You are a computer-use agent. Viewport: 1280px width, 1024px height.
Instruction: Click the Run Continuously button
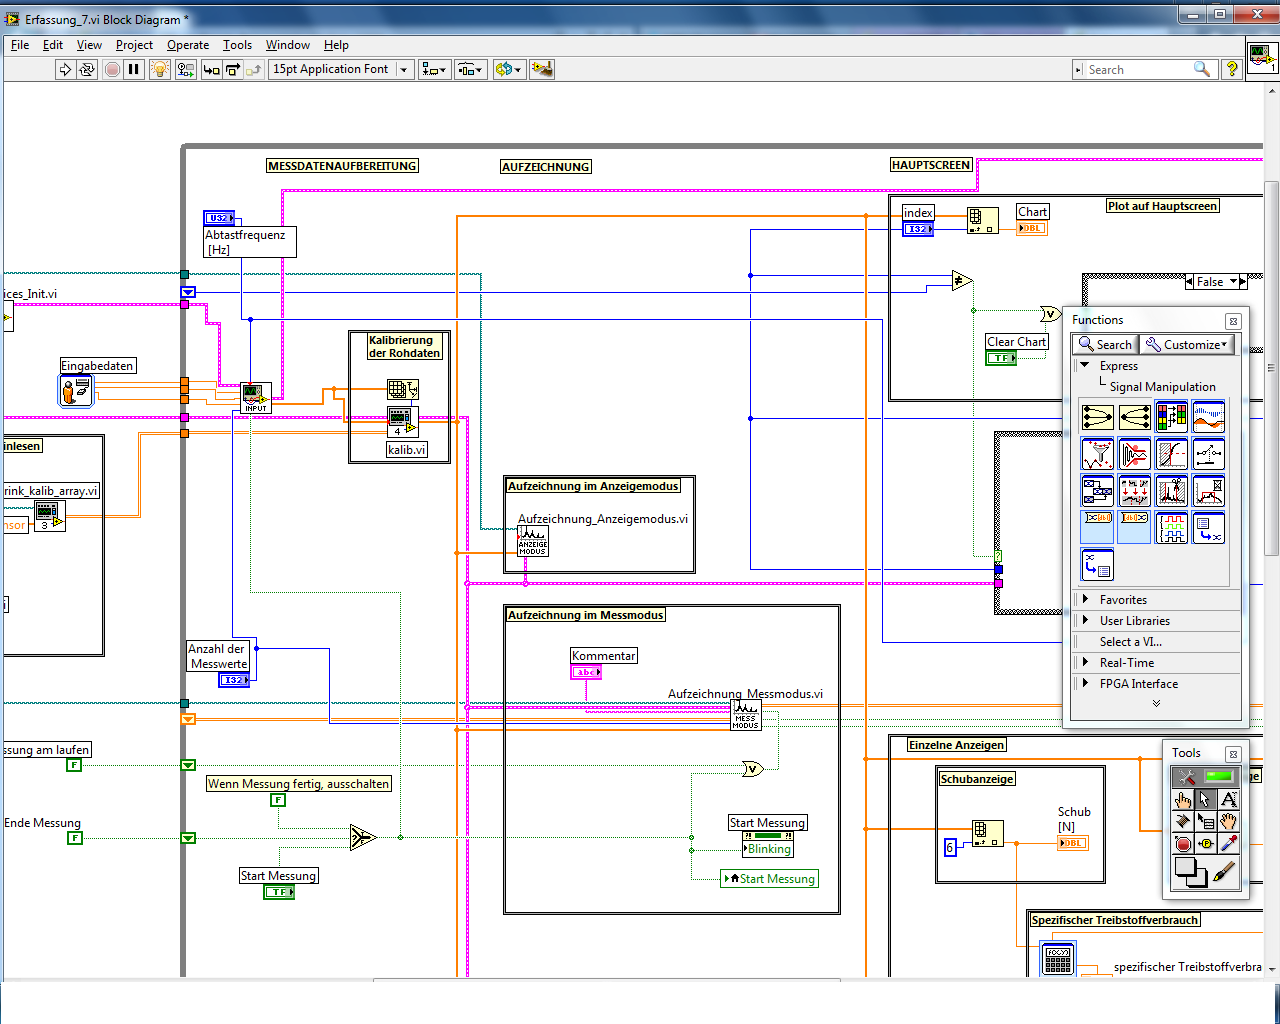(87, 69)
